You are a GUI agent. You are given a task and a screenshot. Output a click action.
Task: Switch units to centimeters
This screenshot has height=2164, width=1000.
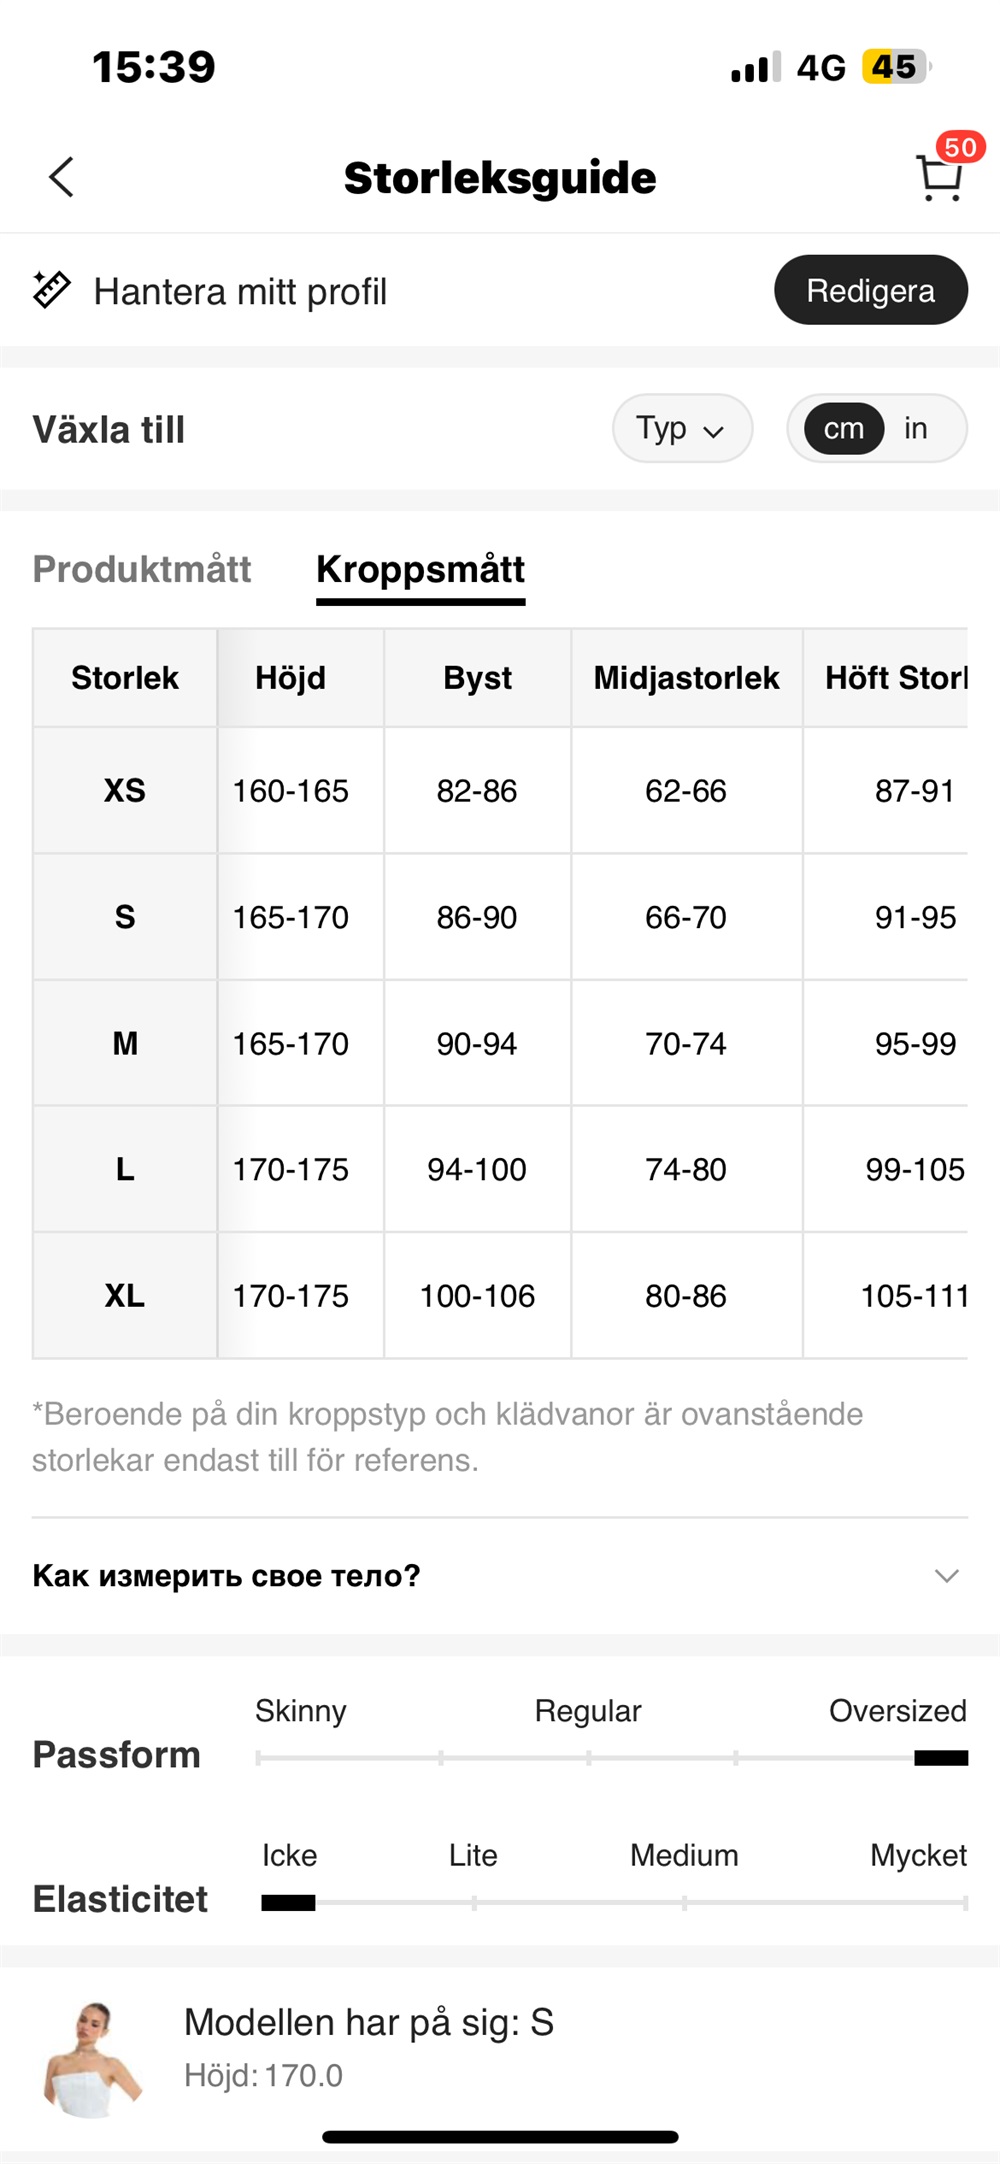click(843, 429)
